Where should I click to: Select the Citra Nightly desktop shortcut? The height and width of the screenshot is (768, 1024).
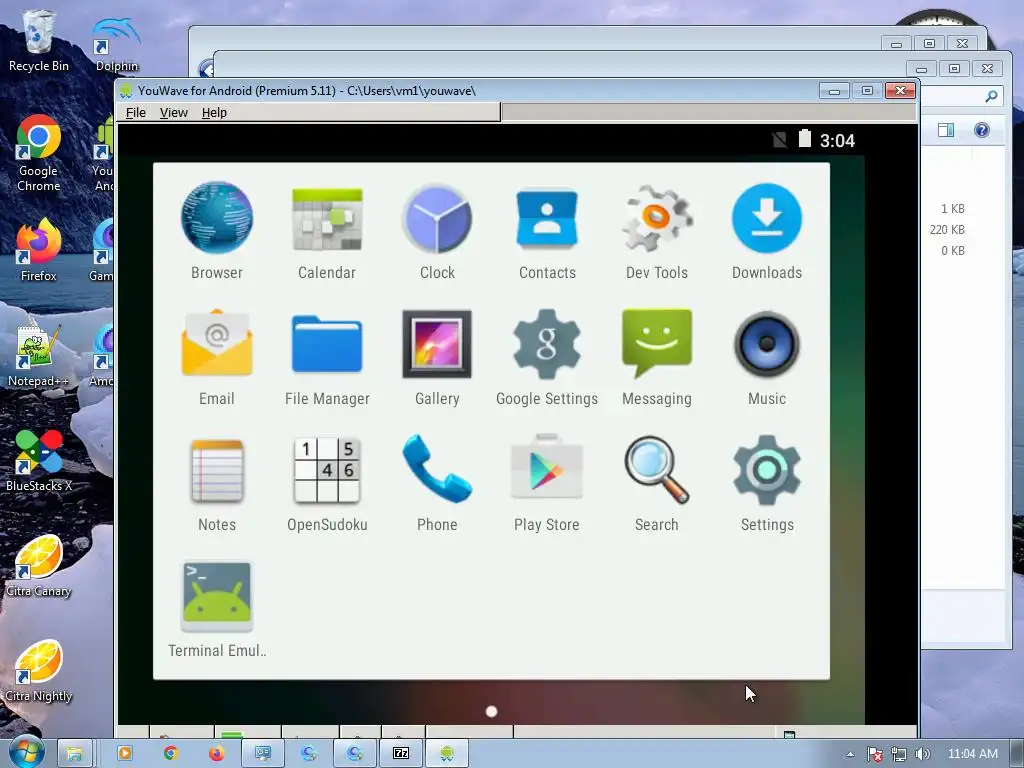click(x=39, y=671)
